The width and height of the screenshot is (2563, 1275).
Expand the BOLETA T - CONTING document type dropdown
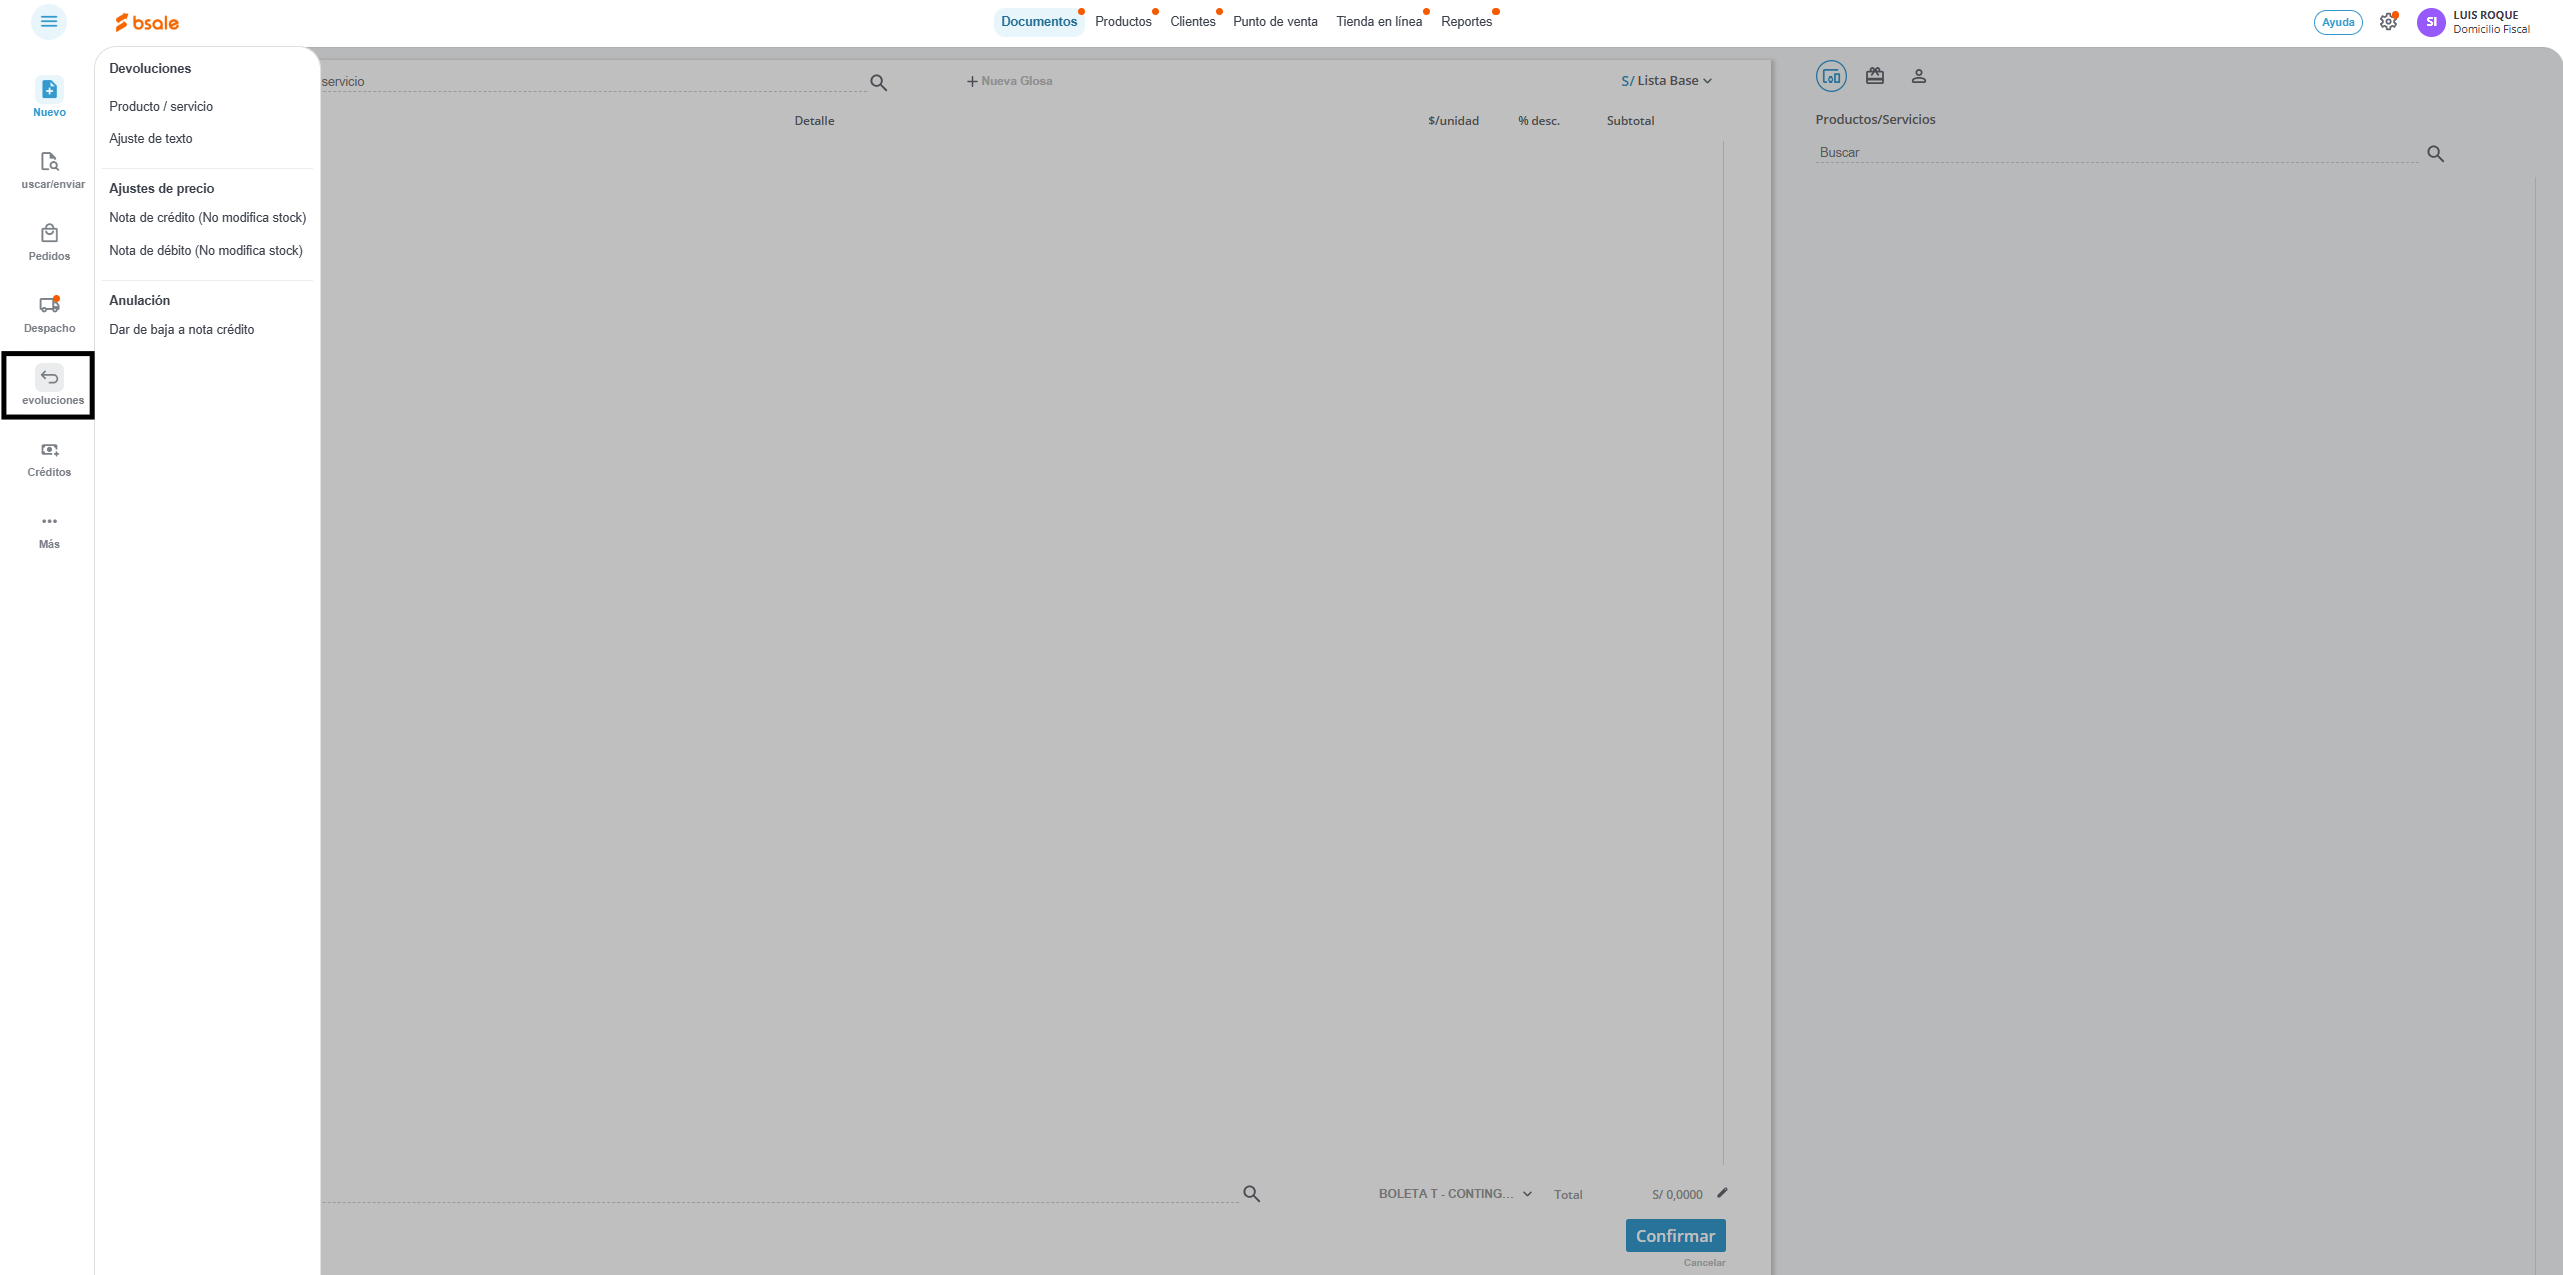click(x=1455, y=1194)
